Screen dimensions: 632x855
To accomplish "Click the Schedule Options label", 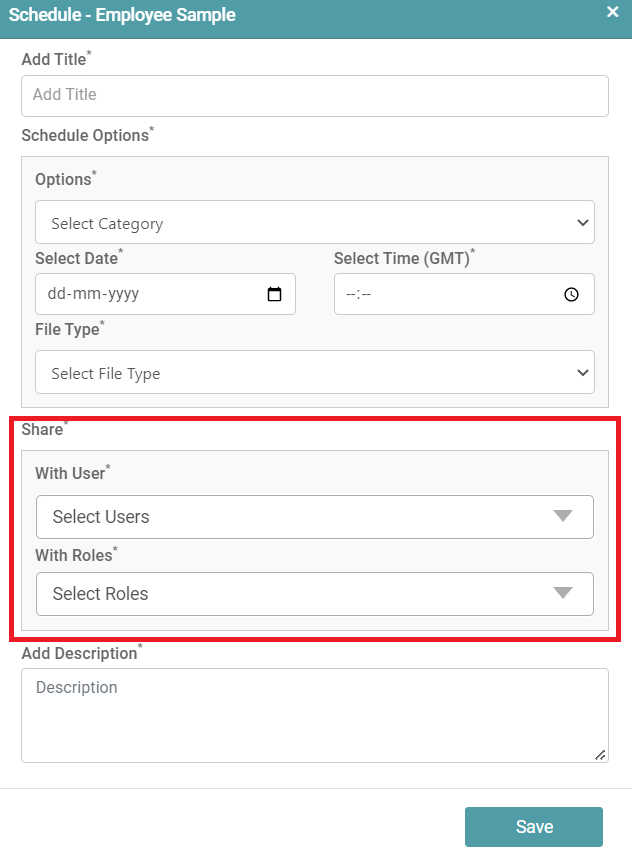I will (85, 136).
